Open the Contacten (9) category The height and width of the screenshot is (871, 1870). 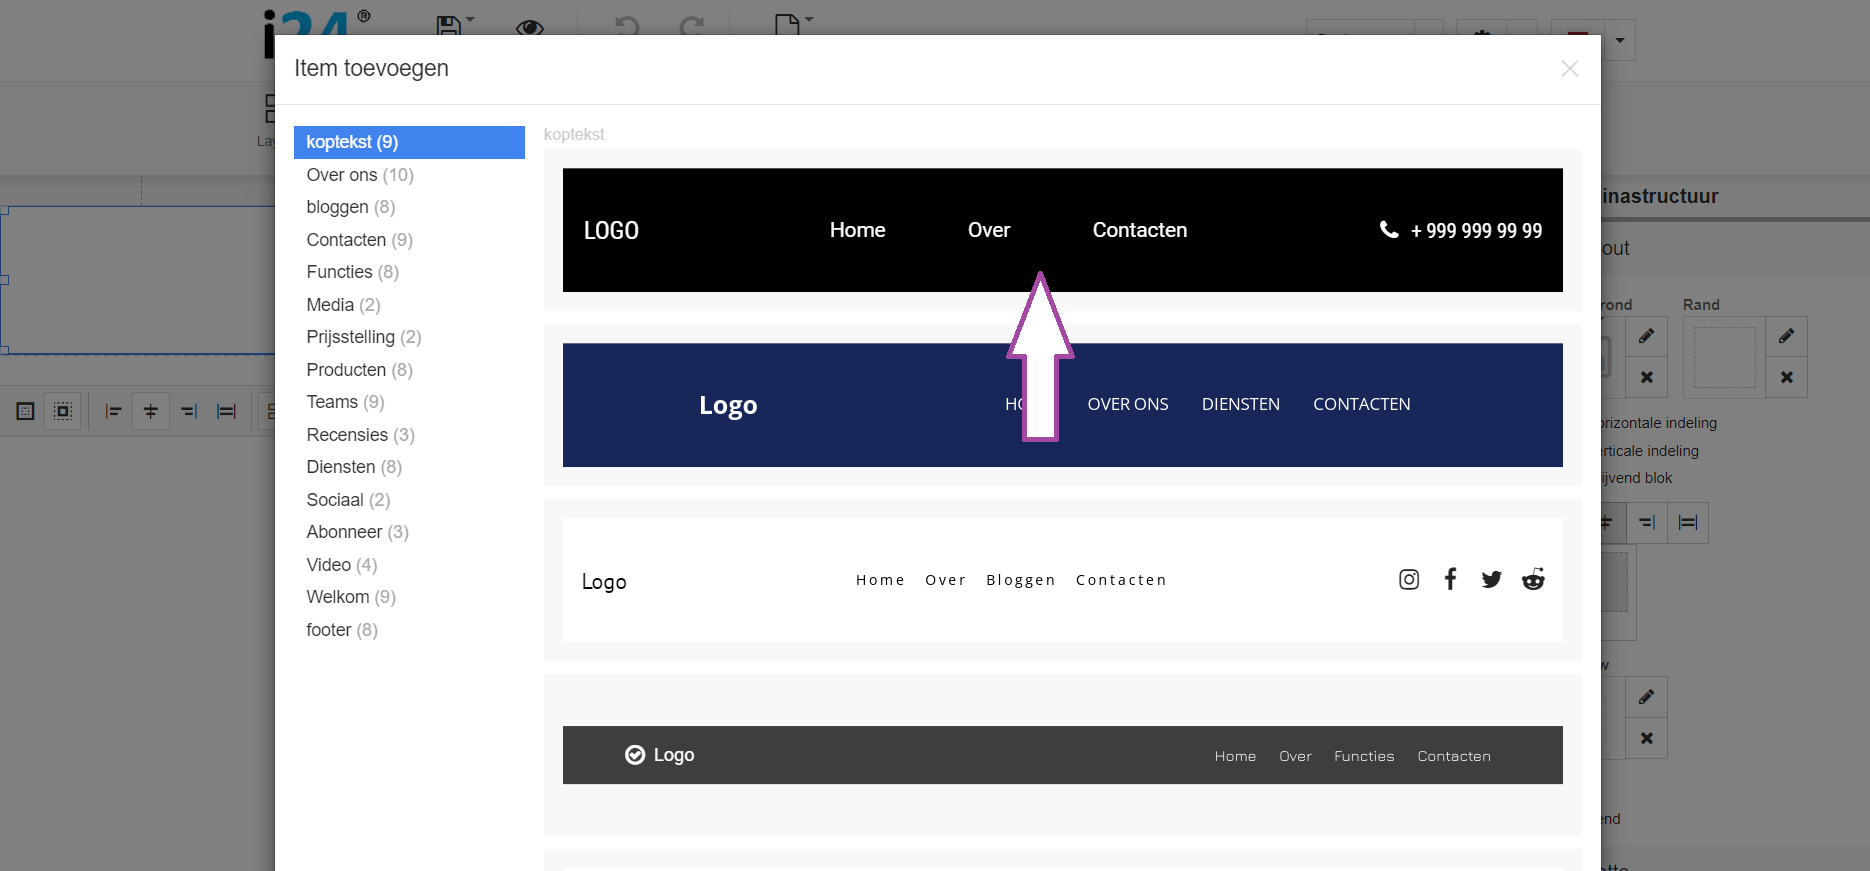(360, 240)
